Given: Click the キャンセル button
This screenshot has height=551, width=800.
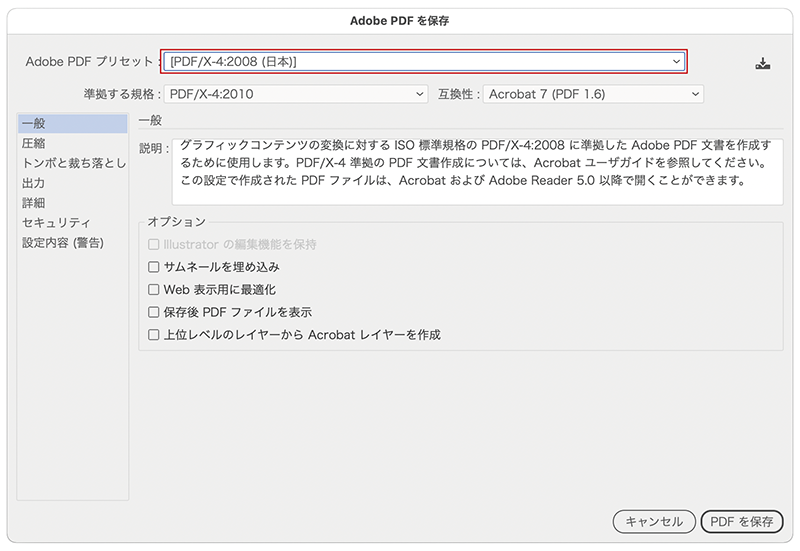Looking at the screenshot, I should pos(654,521).
